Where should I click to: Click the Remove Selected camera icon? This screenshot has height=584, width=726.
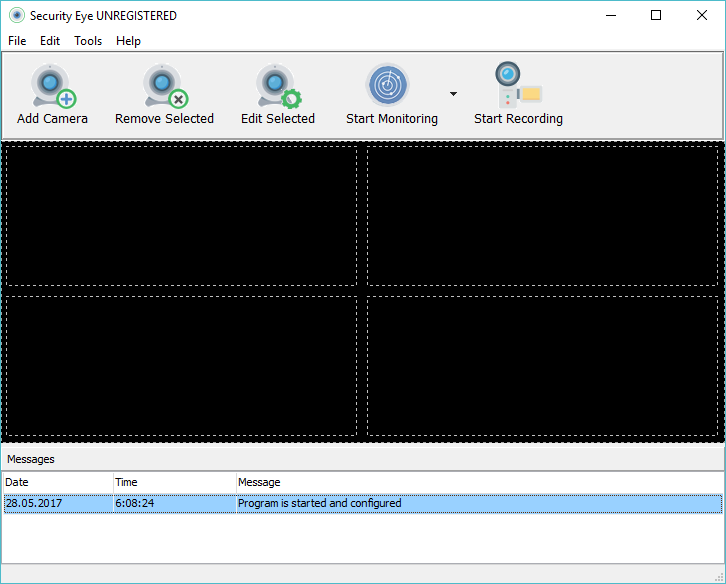tap(164, 86)
